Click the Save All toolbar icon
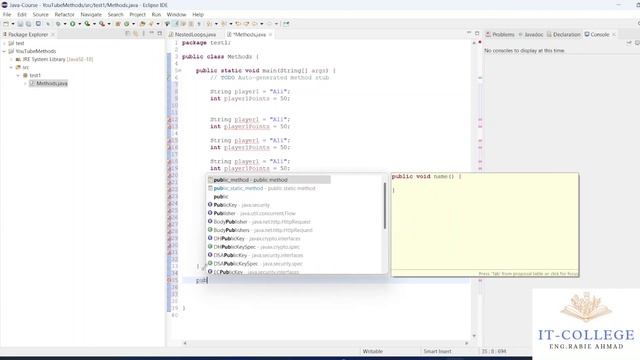The height and width of the screenshot is (360, 640). point(28,24)
